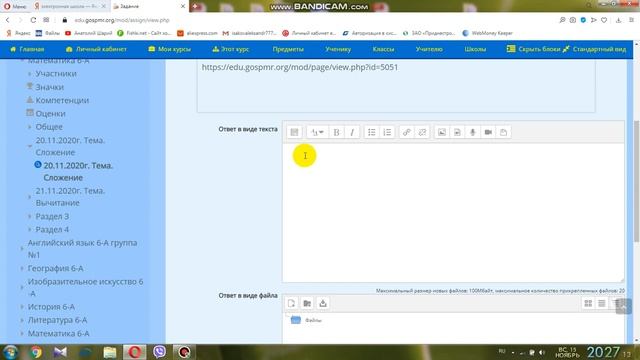This screenshot has width=640, height=360.
Task: Click the browser back arrow
Action: [7, 20]
